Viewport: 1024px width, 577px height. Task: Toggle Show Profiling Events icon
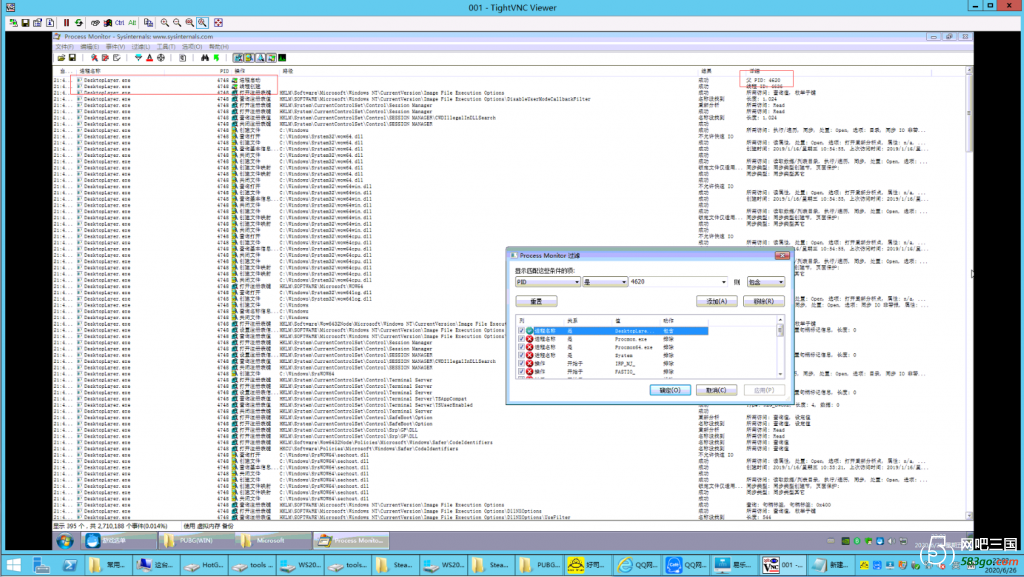pos(282,57)
